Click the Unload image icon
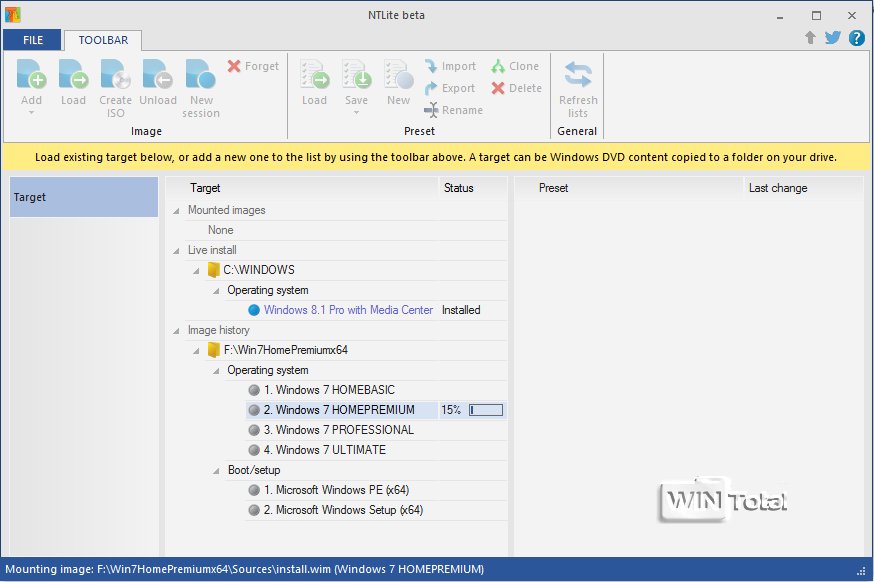 158,74
